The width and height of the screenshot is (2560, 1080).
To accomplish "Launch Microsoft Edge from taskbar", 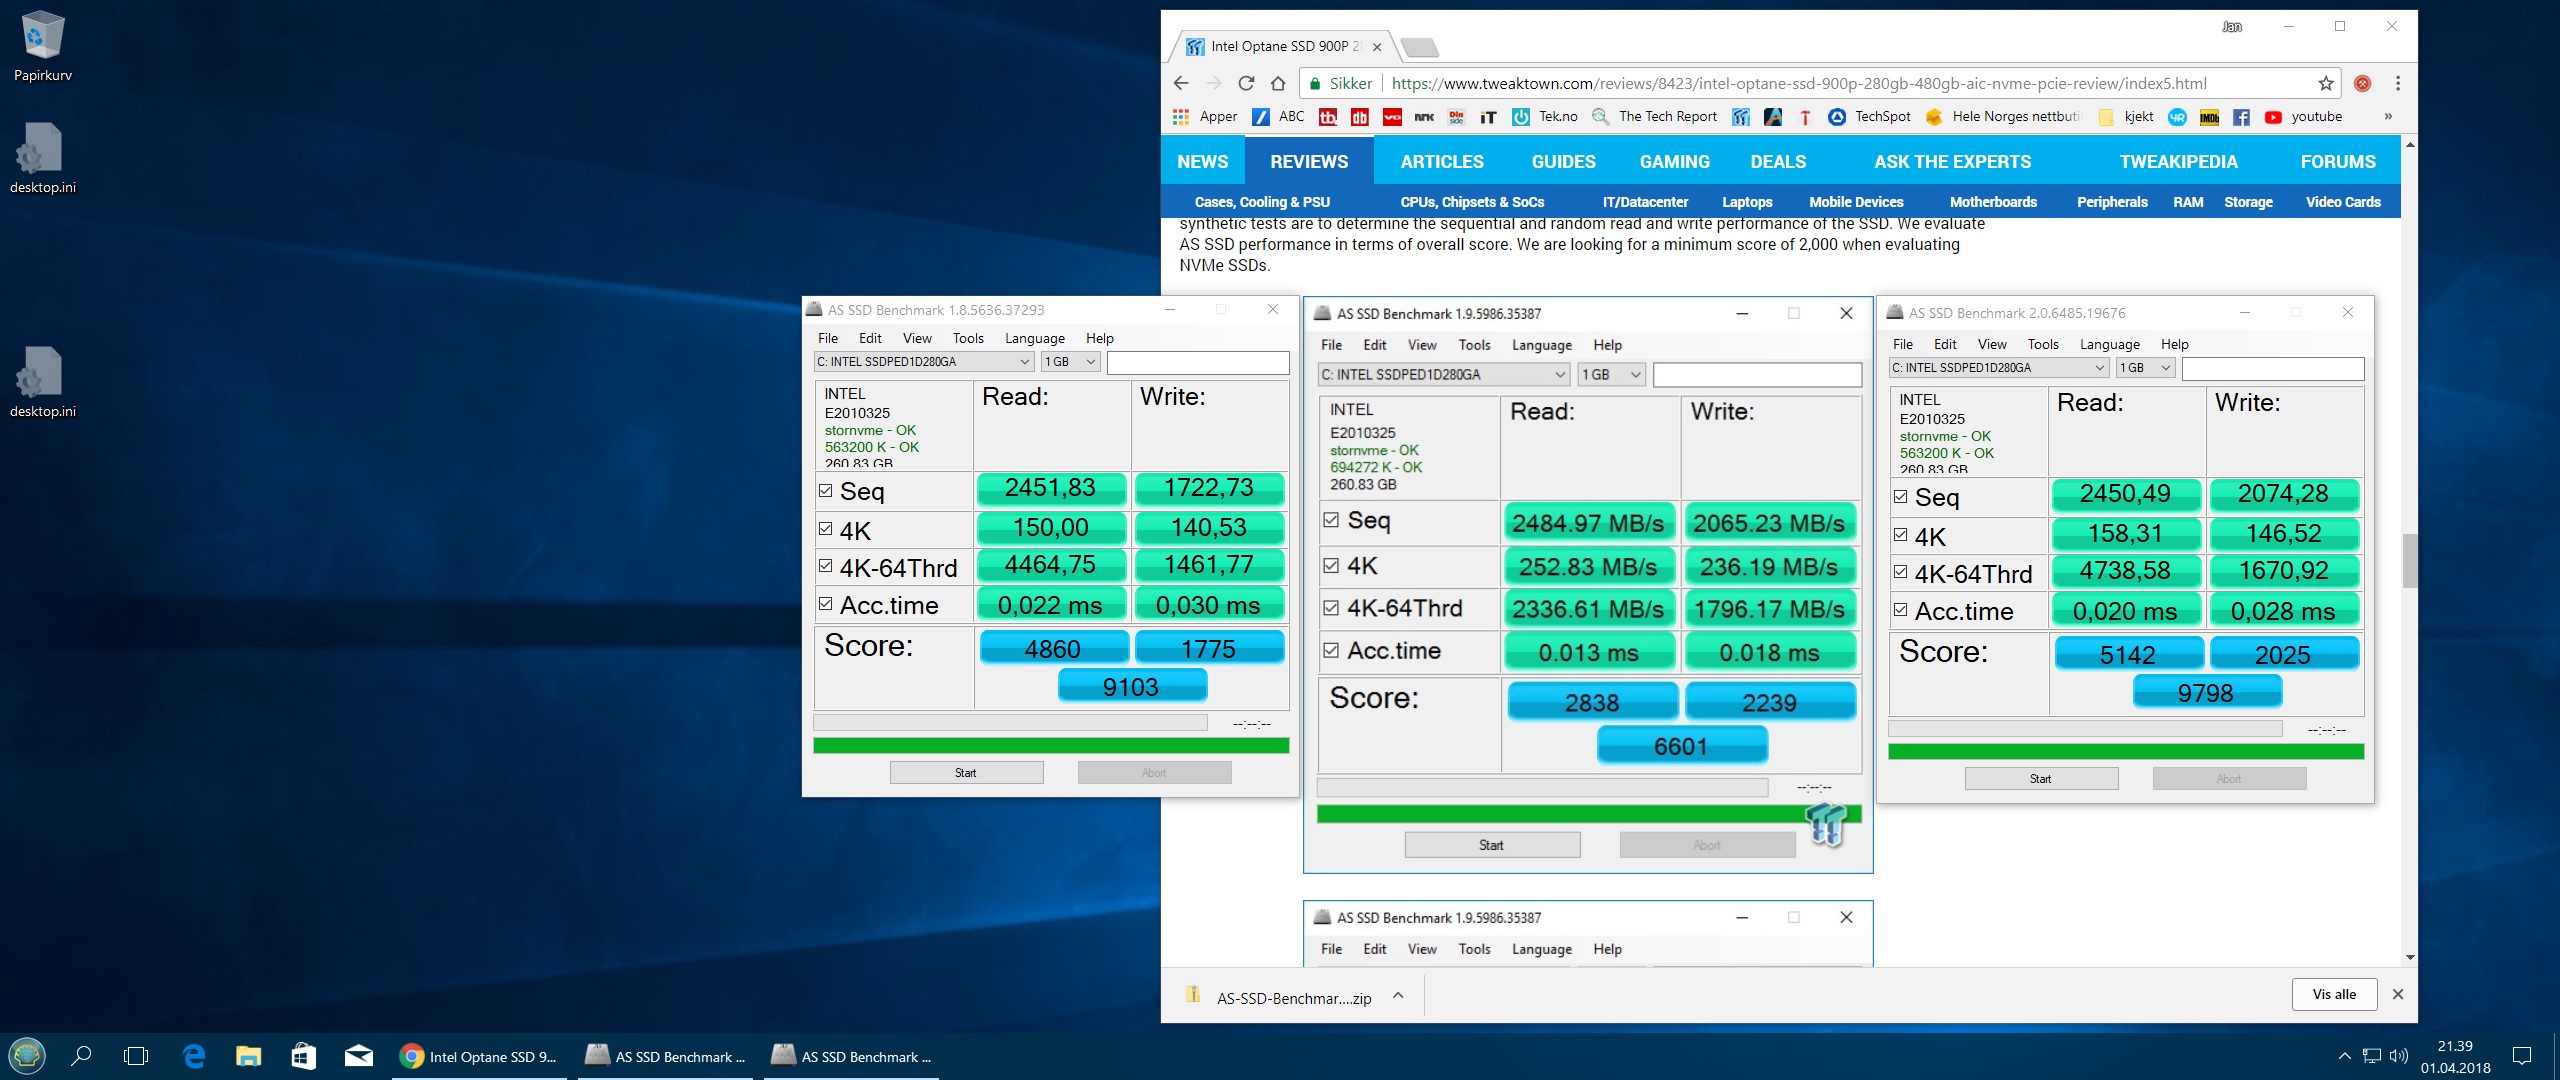I will (x=193, y=1056).
